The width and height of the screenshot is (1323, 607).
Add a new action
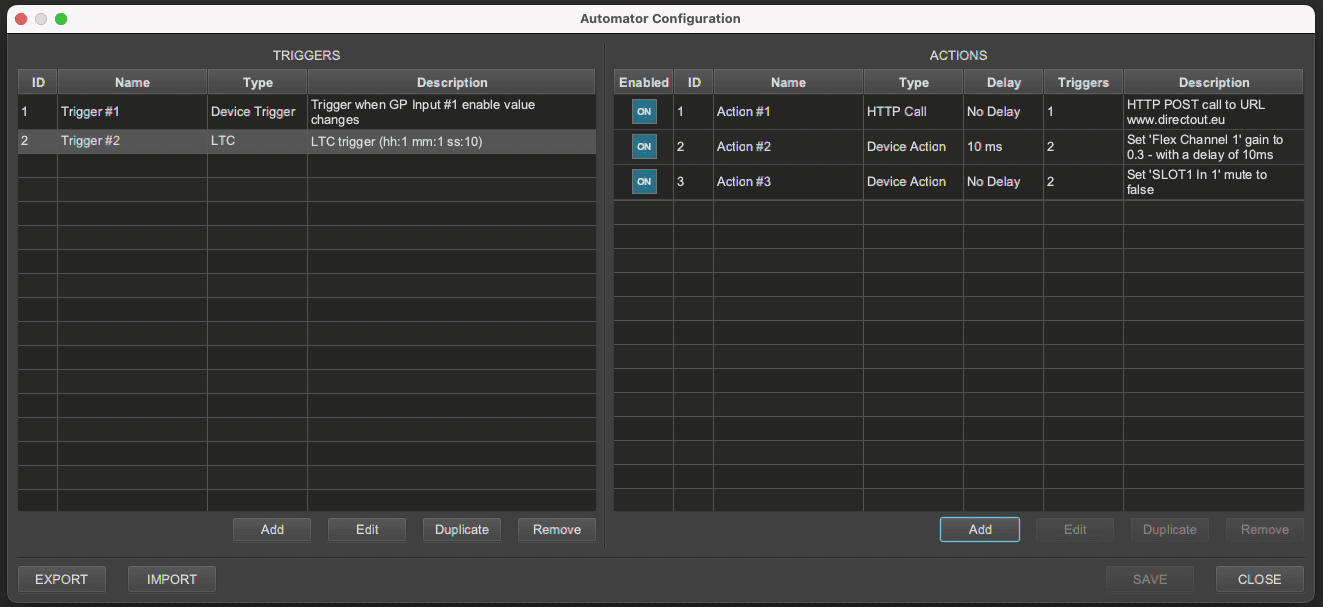(x=980, y=530)
